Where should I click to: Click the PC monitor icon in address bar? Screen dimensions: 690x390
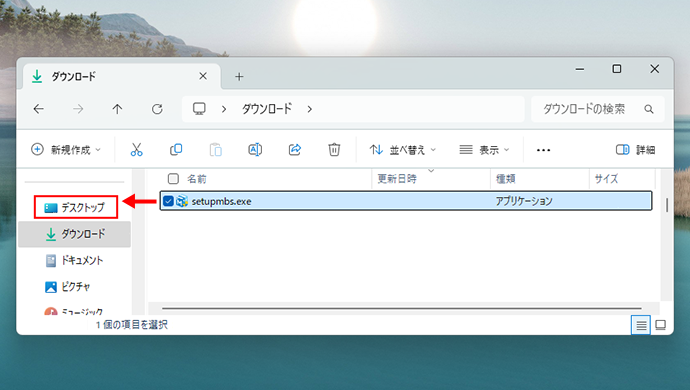pyautogui.click(x=199, y=109)
